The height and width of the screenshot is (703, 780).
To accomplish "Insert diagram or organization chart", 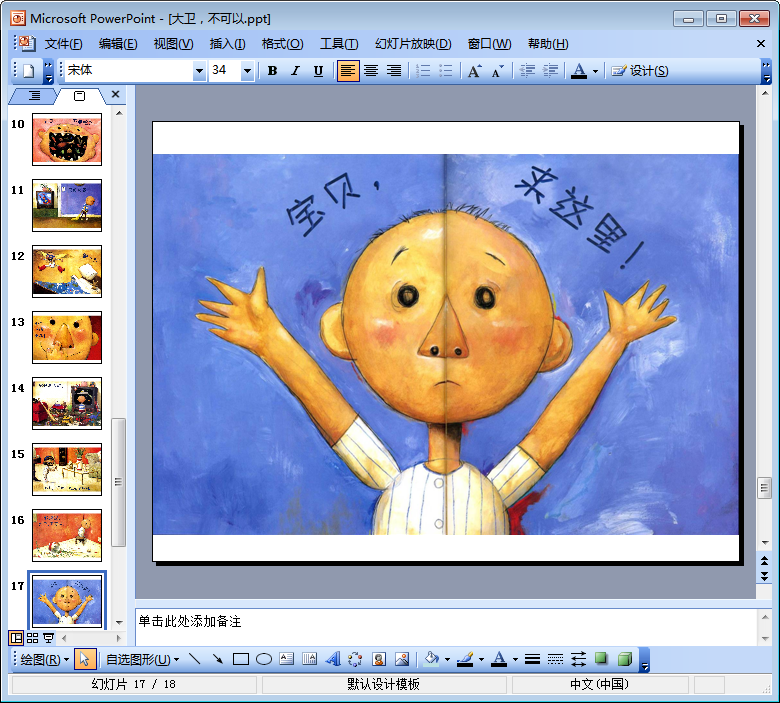I will [355, 660].
